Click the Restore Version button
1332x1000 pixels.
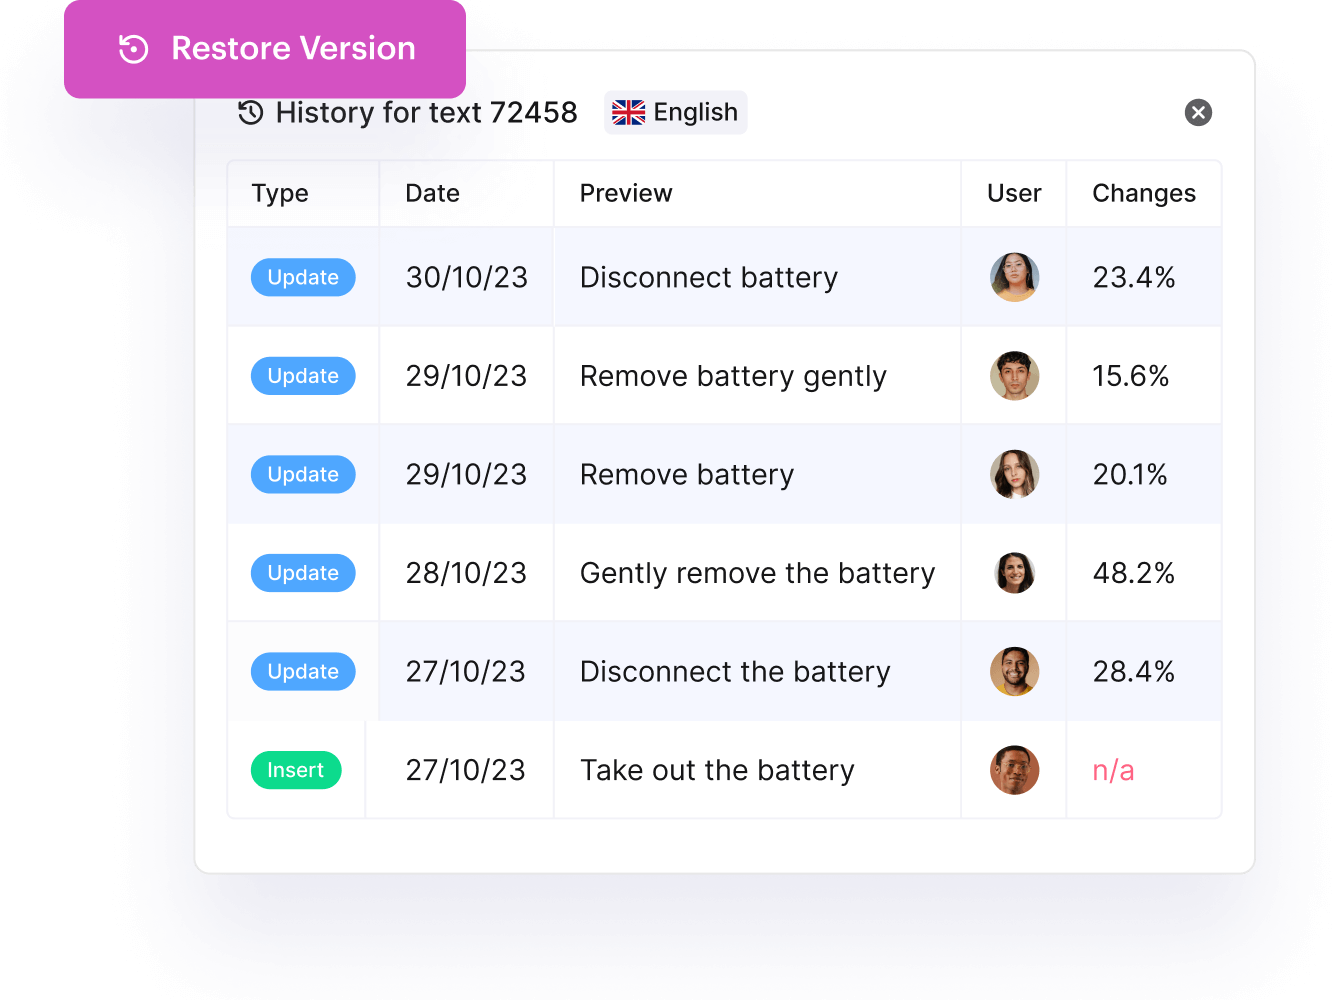tap(265, 48)
